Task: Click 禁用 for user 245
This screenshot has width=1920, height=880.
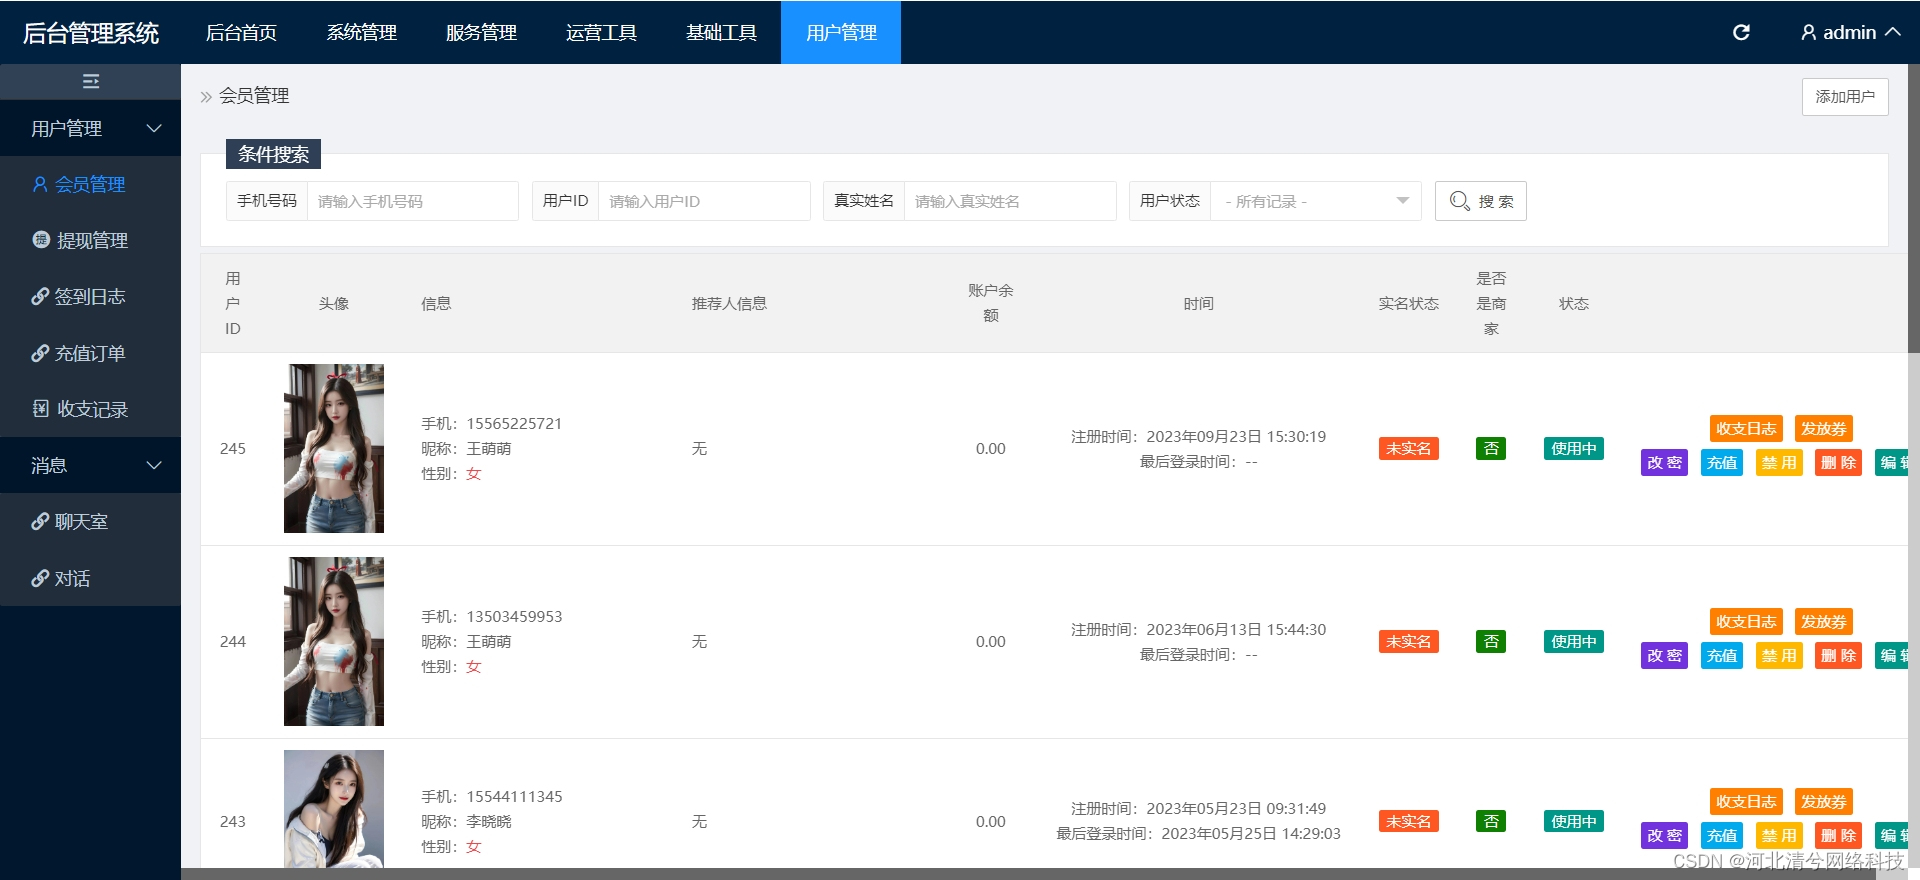Action: click(x=1779, y=462)
